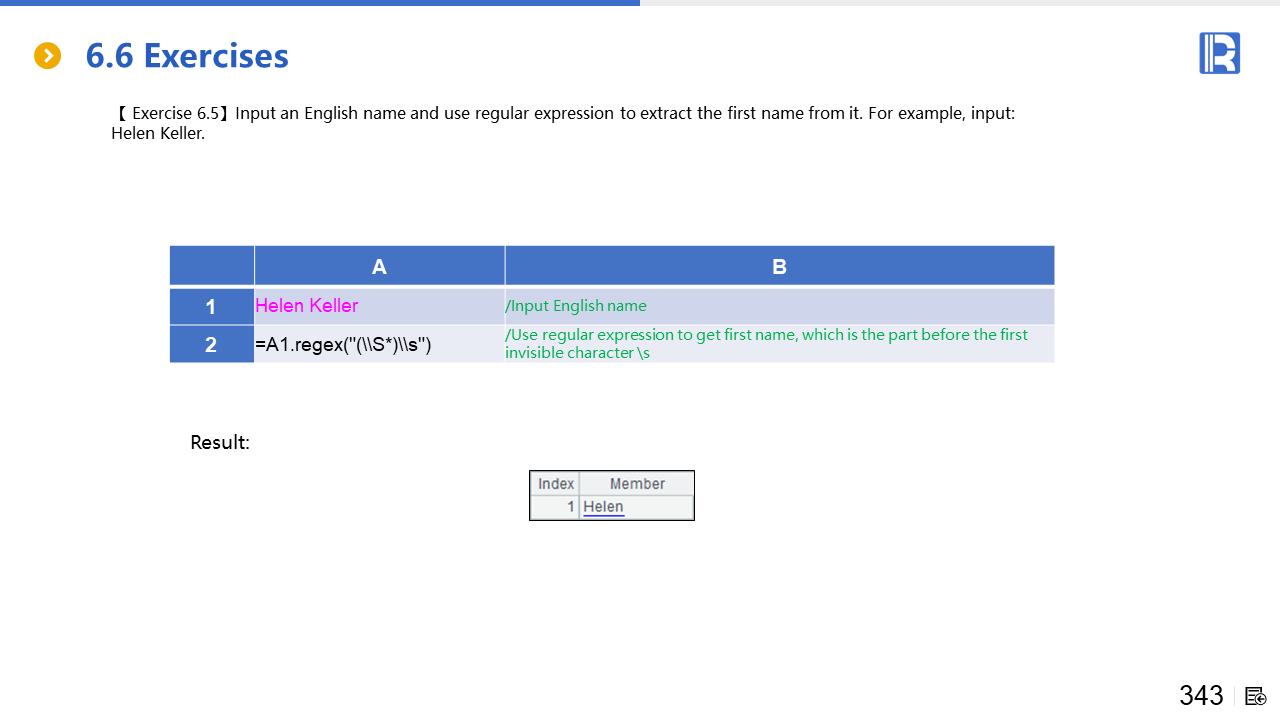Image resolution: width=1280 pixels, height=720 pixels.
Task: Click the 'Result:' label
Action: (220, 442)
